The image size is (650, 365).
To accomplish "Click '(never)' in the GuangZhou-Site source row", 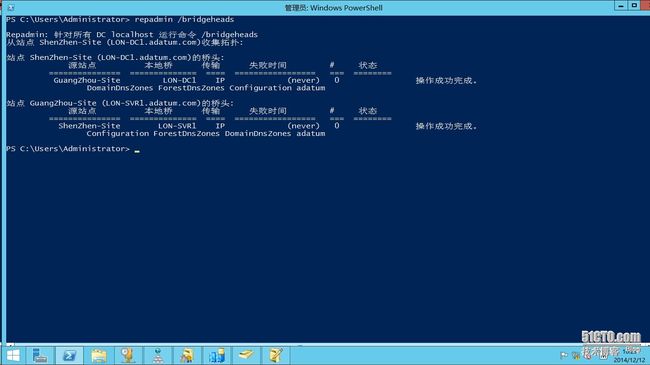I will click(x=303, y=80).
